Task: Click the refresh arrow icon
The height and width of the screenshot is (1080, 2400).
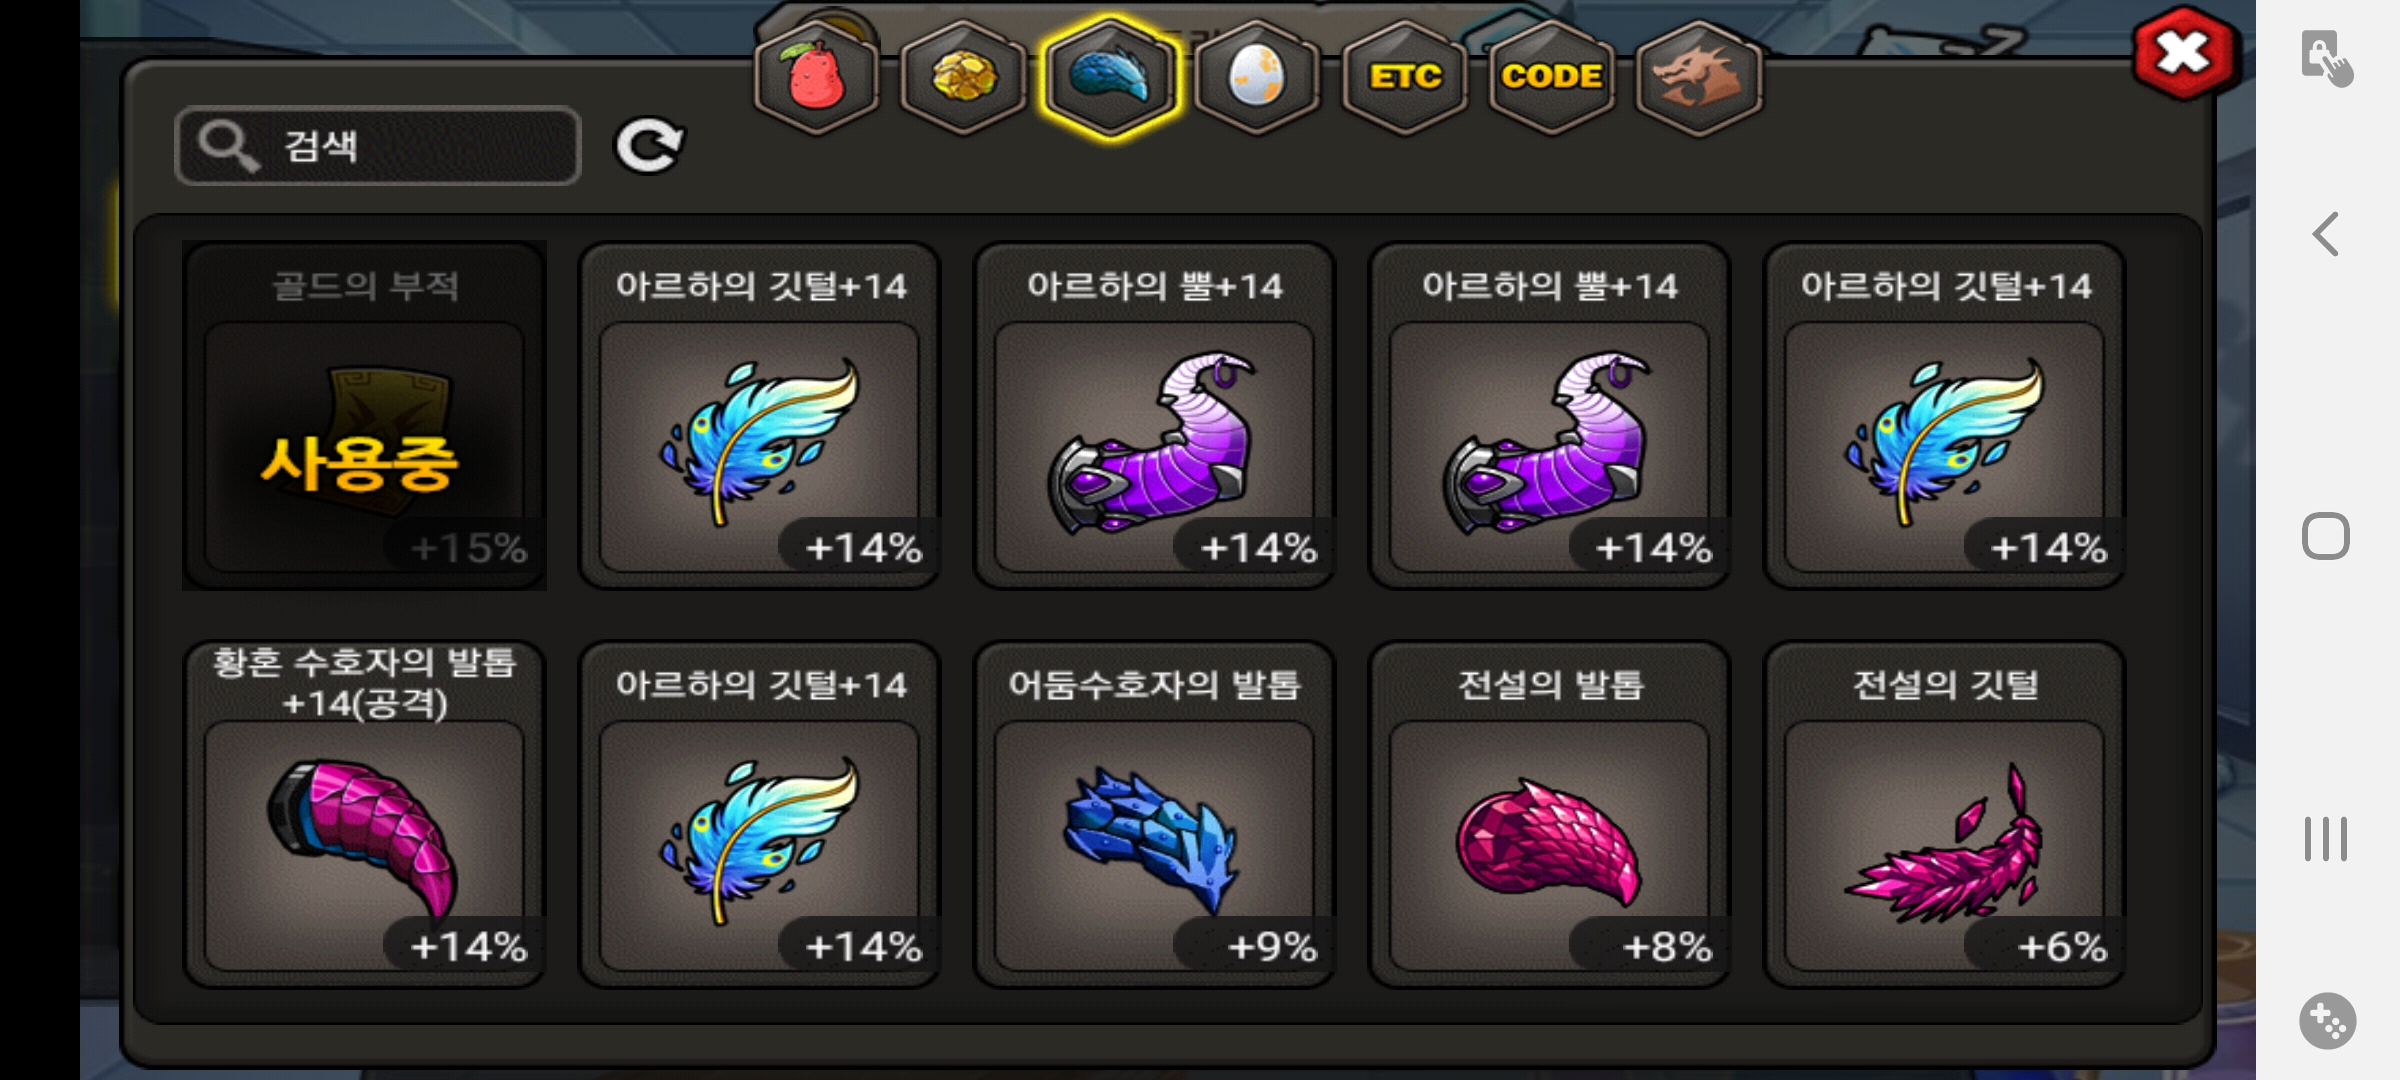Action: point(649,146)
